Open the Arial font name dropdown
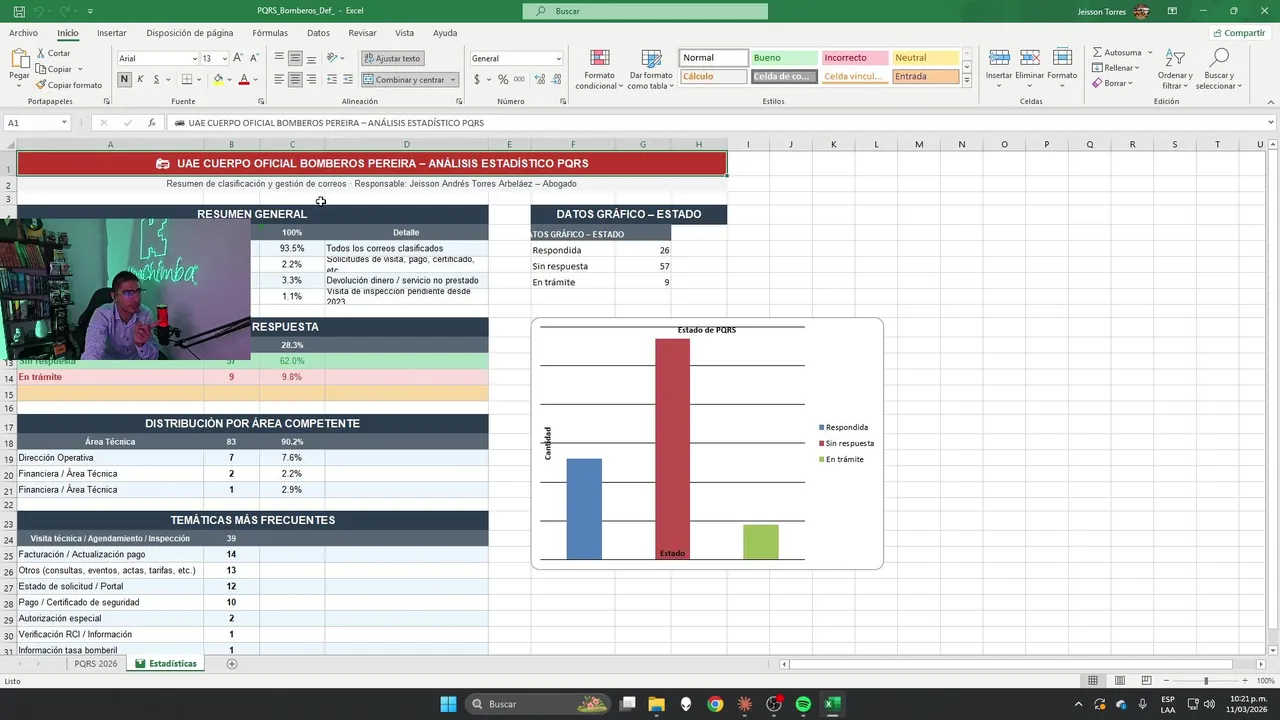The image size is (1280, 720). (x=195, y=58)
